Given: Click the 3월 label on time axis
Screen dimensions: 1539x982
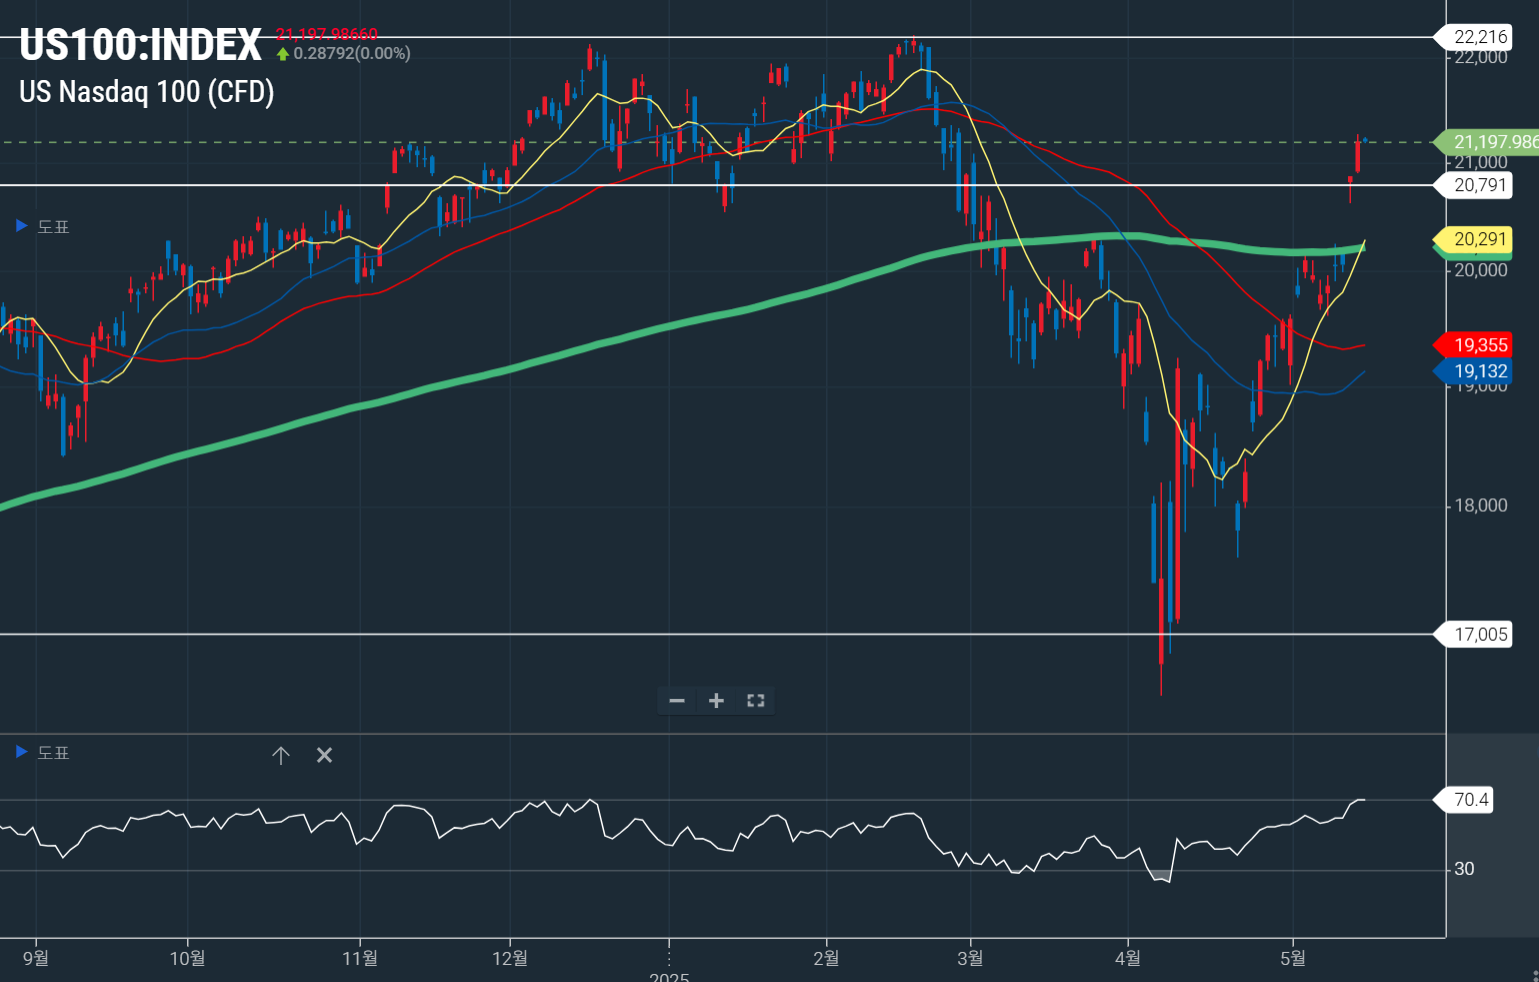Looking at the screenshot, I should pyautogui.click(x=970, y=958).
